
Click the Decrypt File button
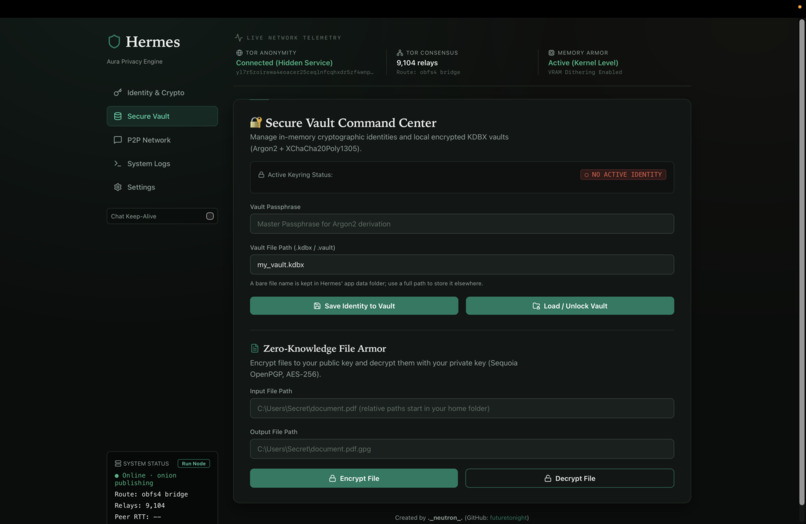coord(570,478)
